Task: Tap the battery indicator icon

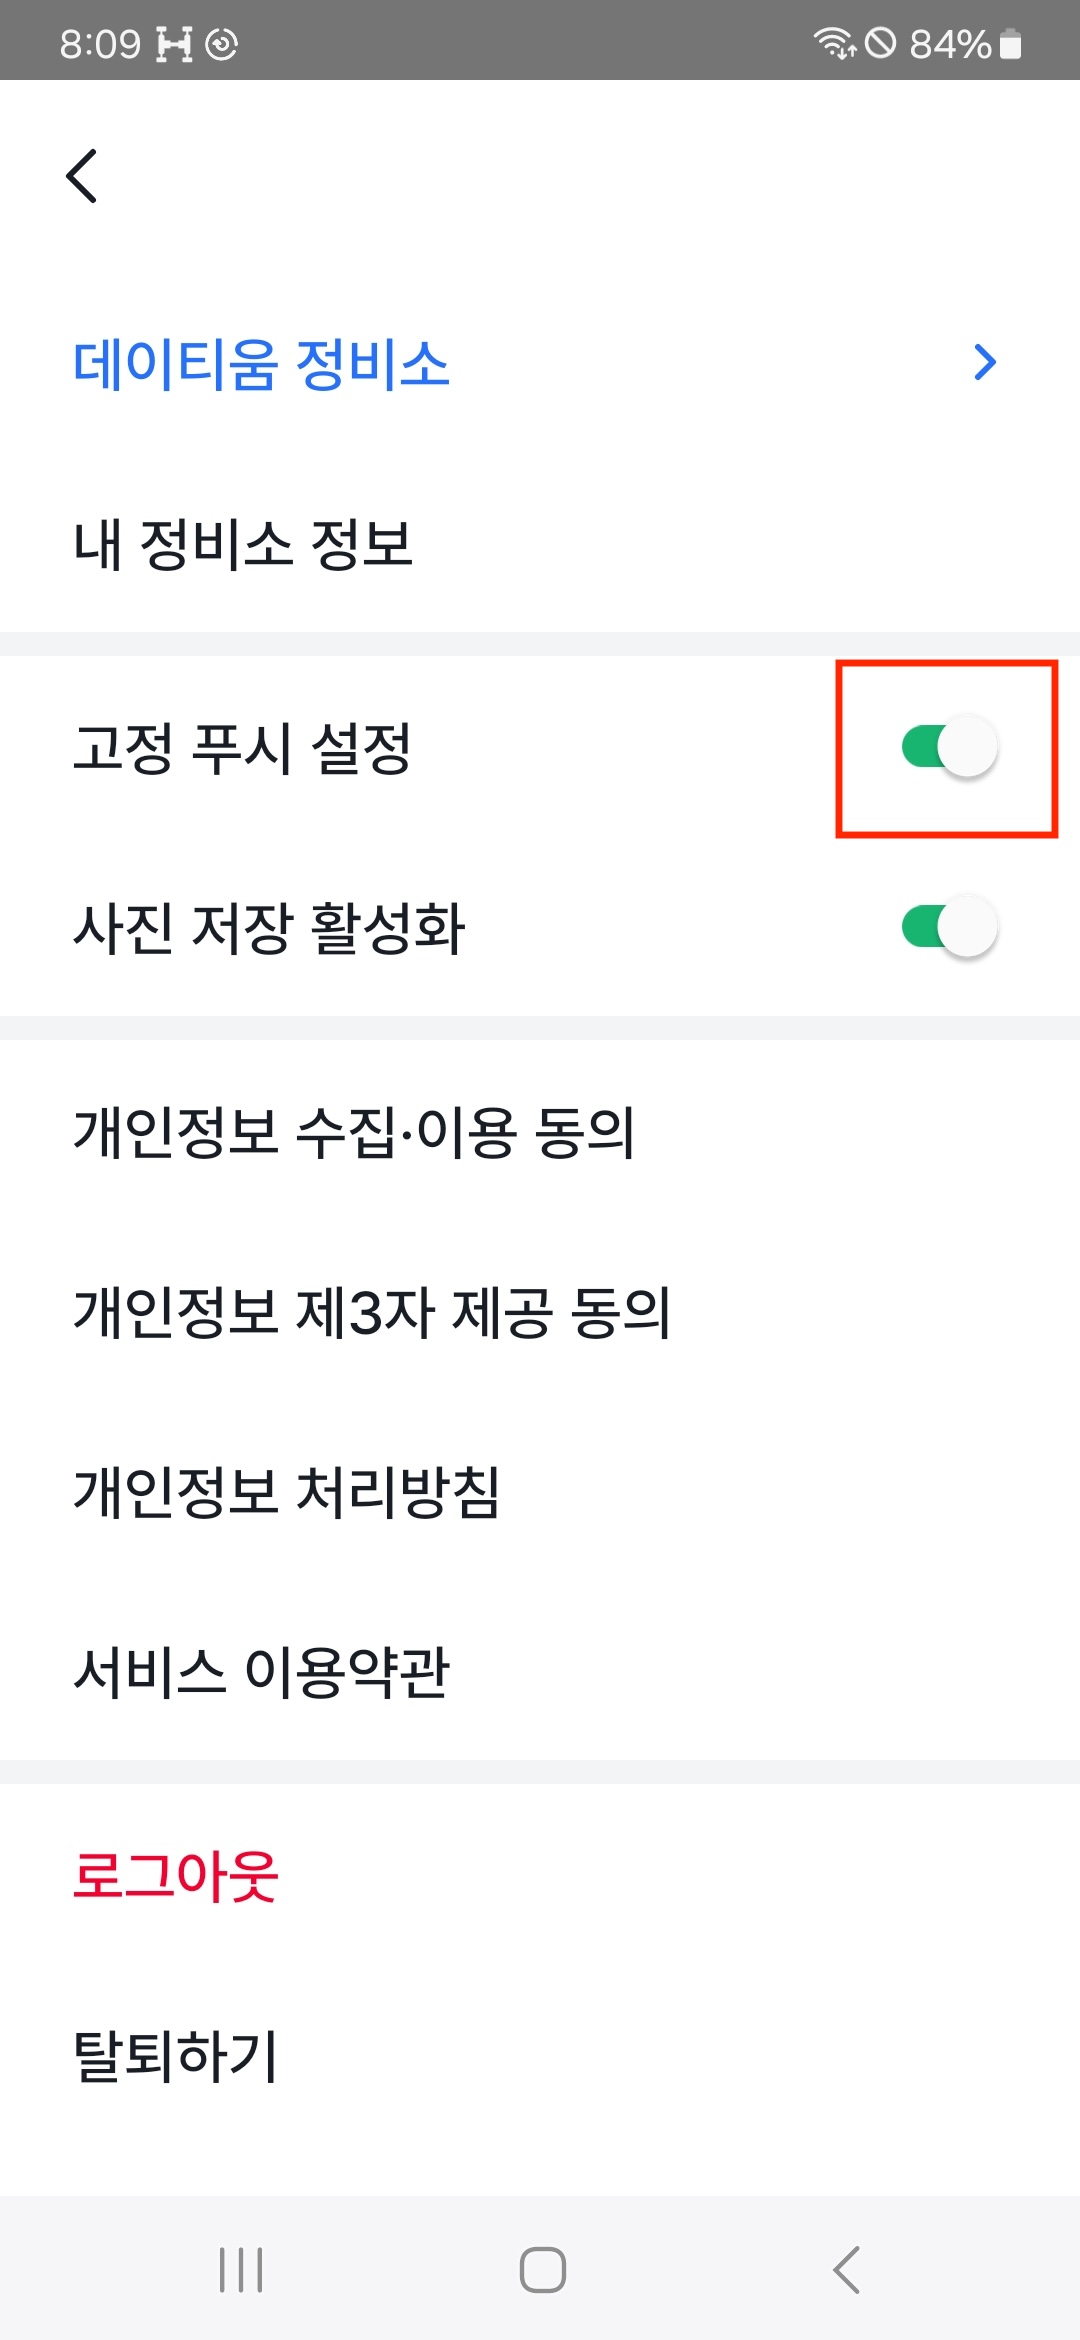Action: coord(1011,44)
